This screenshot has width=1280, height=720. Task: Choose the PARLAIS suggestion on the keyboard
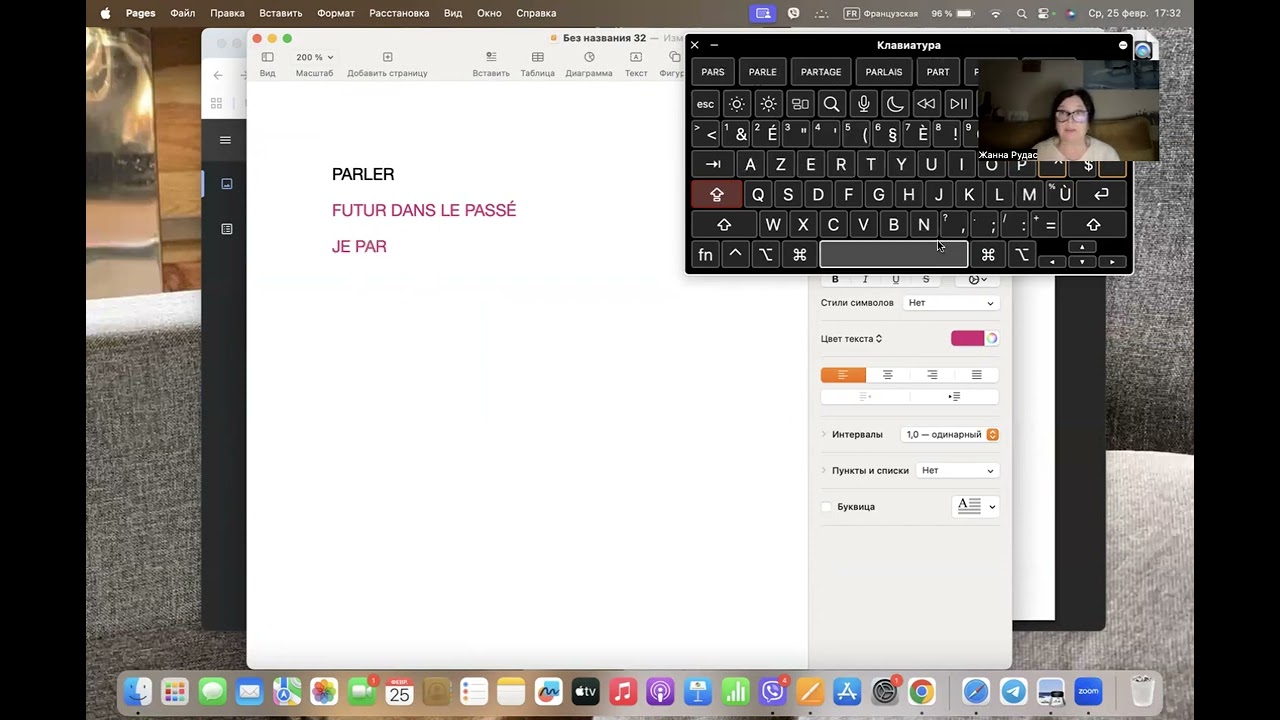pos(884,72)
